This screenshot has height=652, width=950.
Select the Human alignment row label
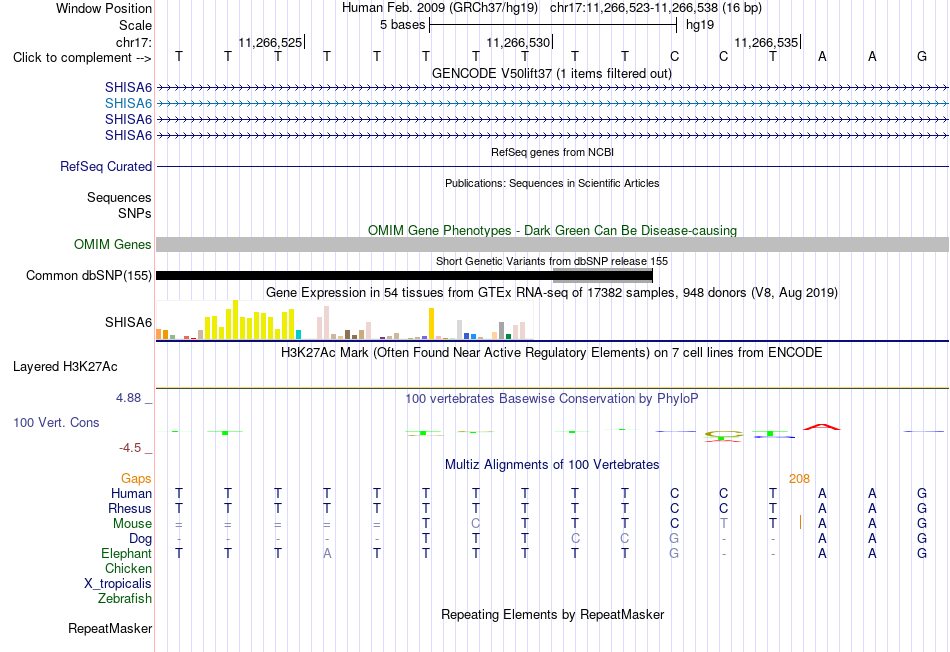point(131,493)
